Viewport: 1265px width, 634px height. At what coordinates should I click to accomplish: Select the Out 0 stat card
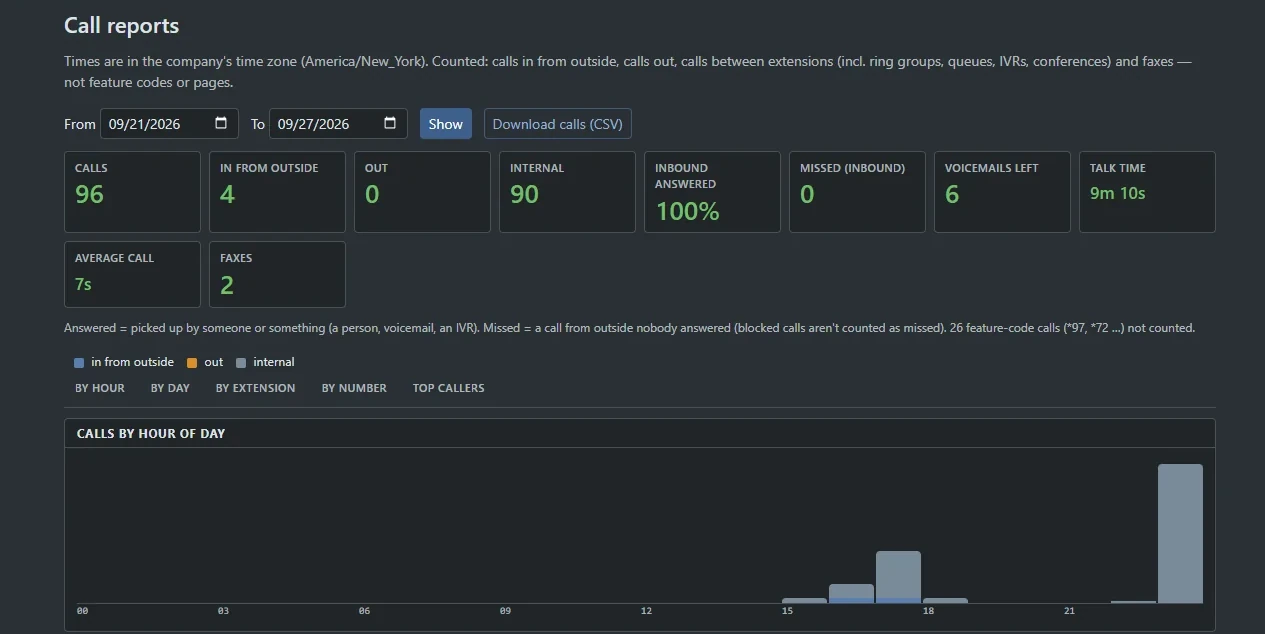coord(422,192)
